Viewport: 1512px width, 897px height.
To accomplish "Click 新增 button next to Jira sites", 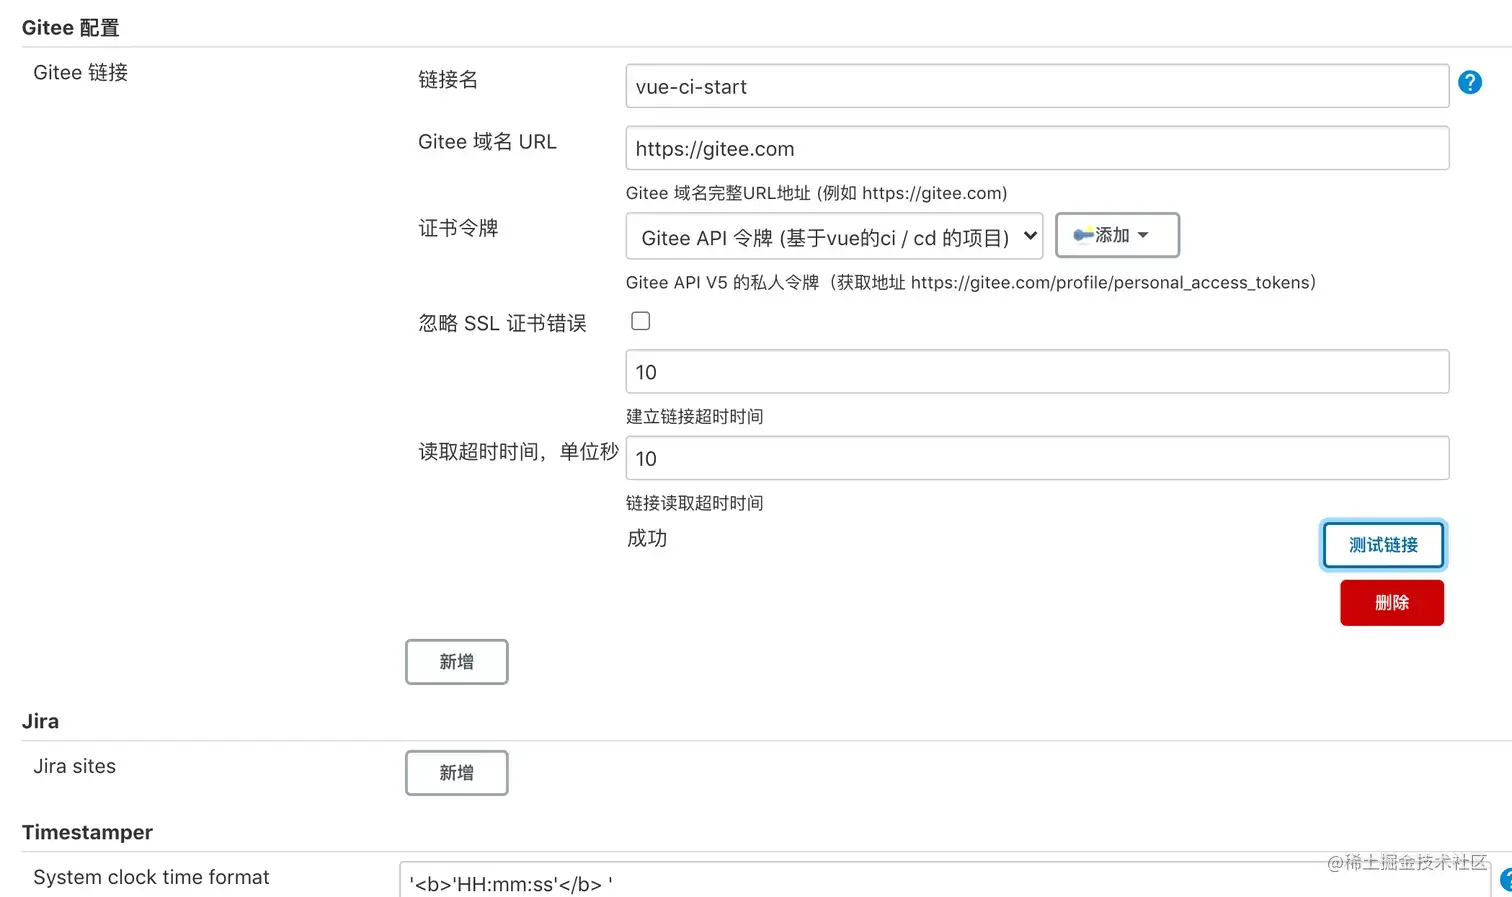I will pyautogui.click(x=457, y=773).
